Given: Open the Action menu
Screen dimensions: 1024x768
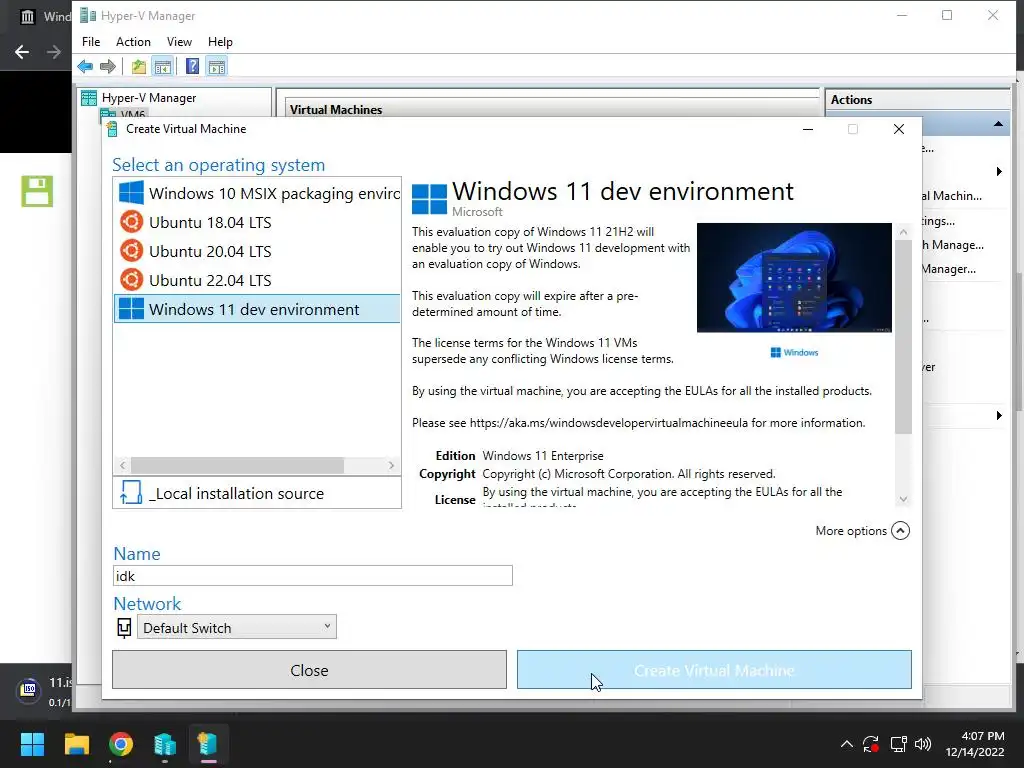Looking at the screenshot, I should click(133, 42).
